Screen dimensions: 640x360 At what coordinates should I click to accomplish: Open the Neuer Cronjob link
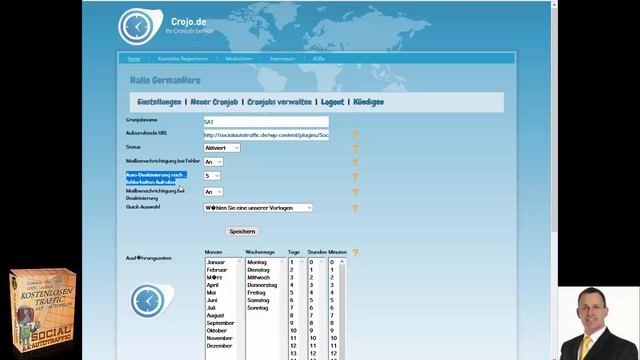pos(214,102)
